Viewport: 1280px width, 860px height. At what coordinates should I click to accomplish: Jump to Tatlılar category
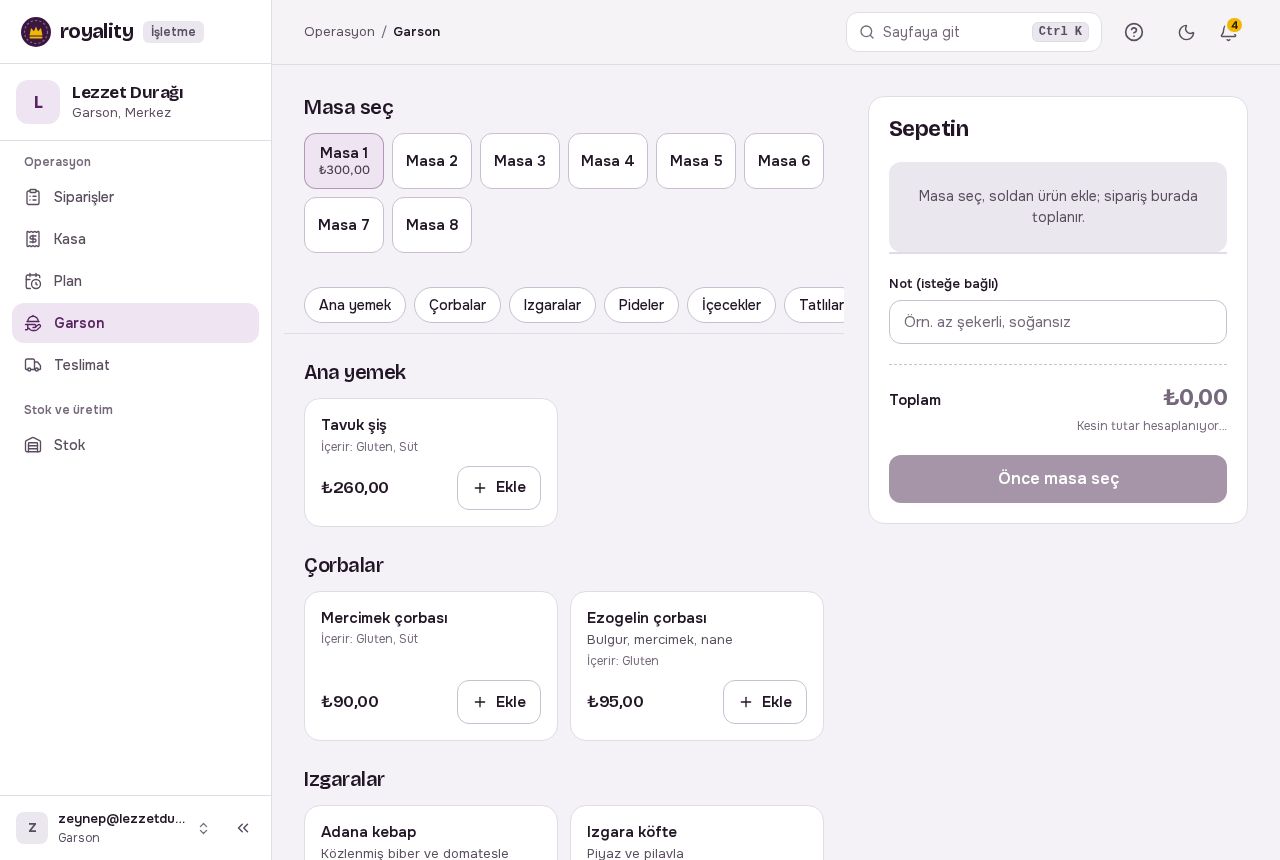click(x=815, y=305)
